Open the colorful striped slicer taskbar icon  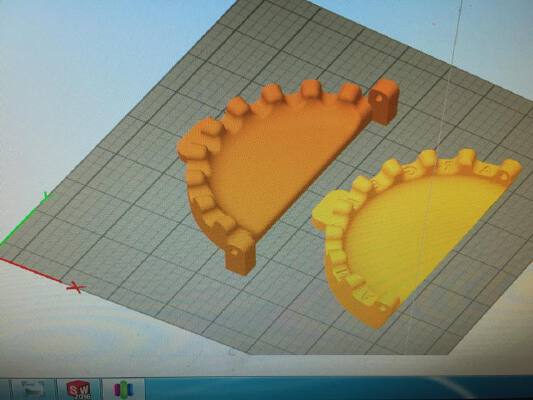(123, 389)
